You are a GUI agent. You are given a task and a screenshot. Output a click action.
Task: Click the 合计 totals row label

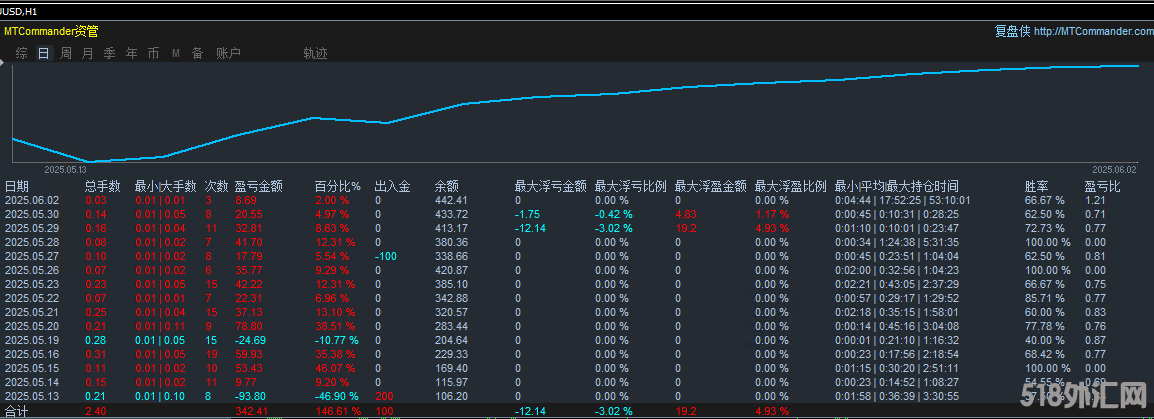coord(16,412)
